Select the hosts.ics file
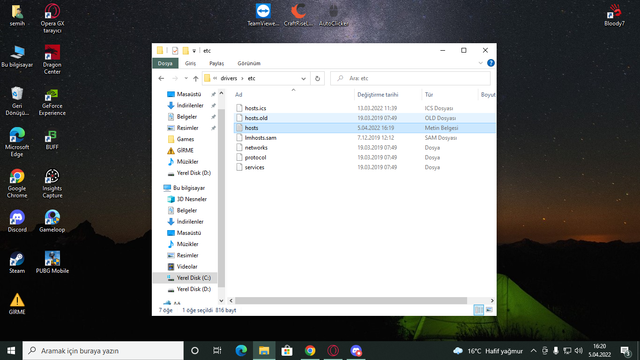The height and width of the screenshot is (360, 640). [255, 108]
